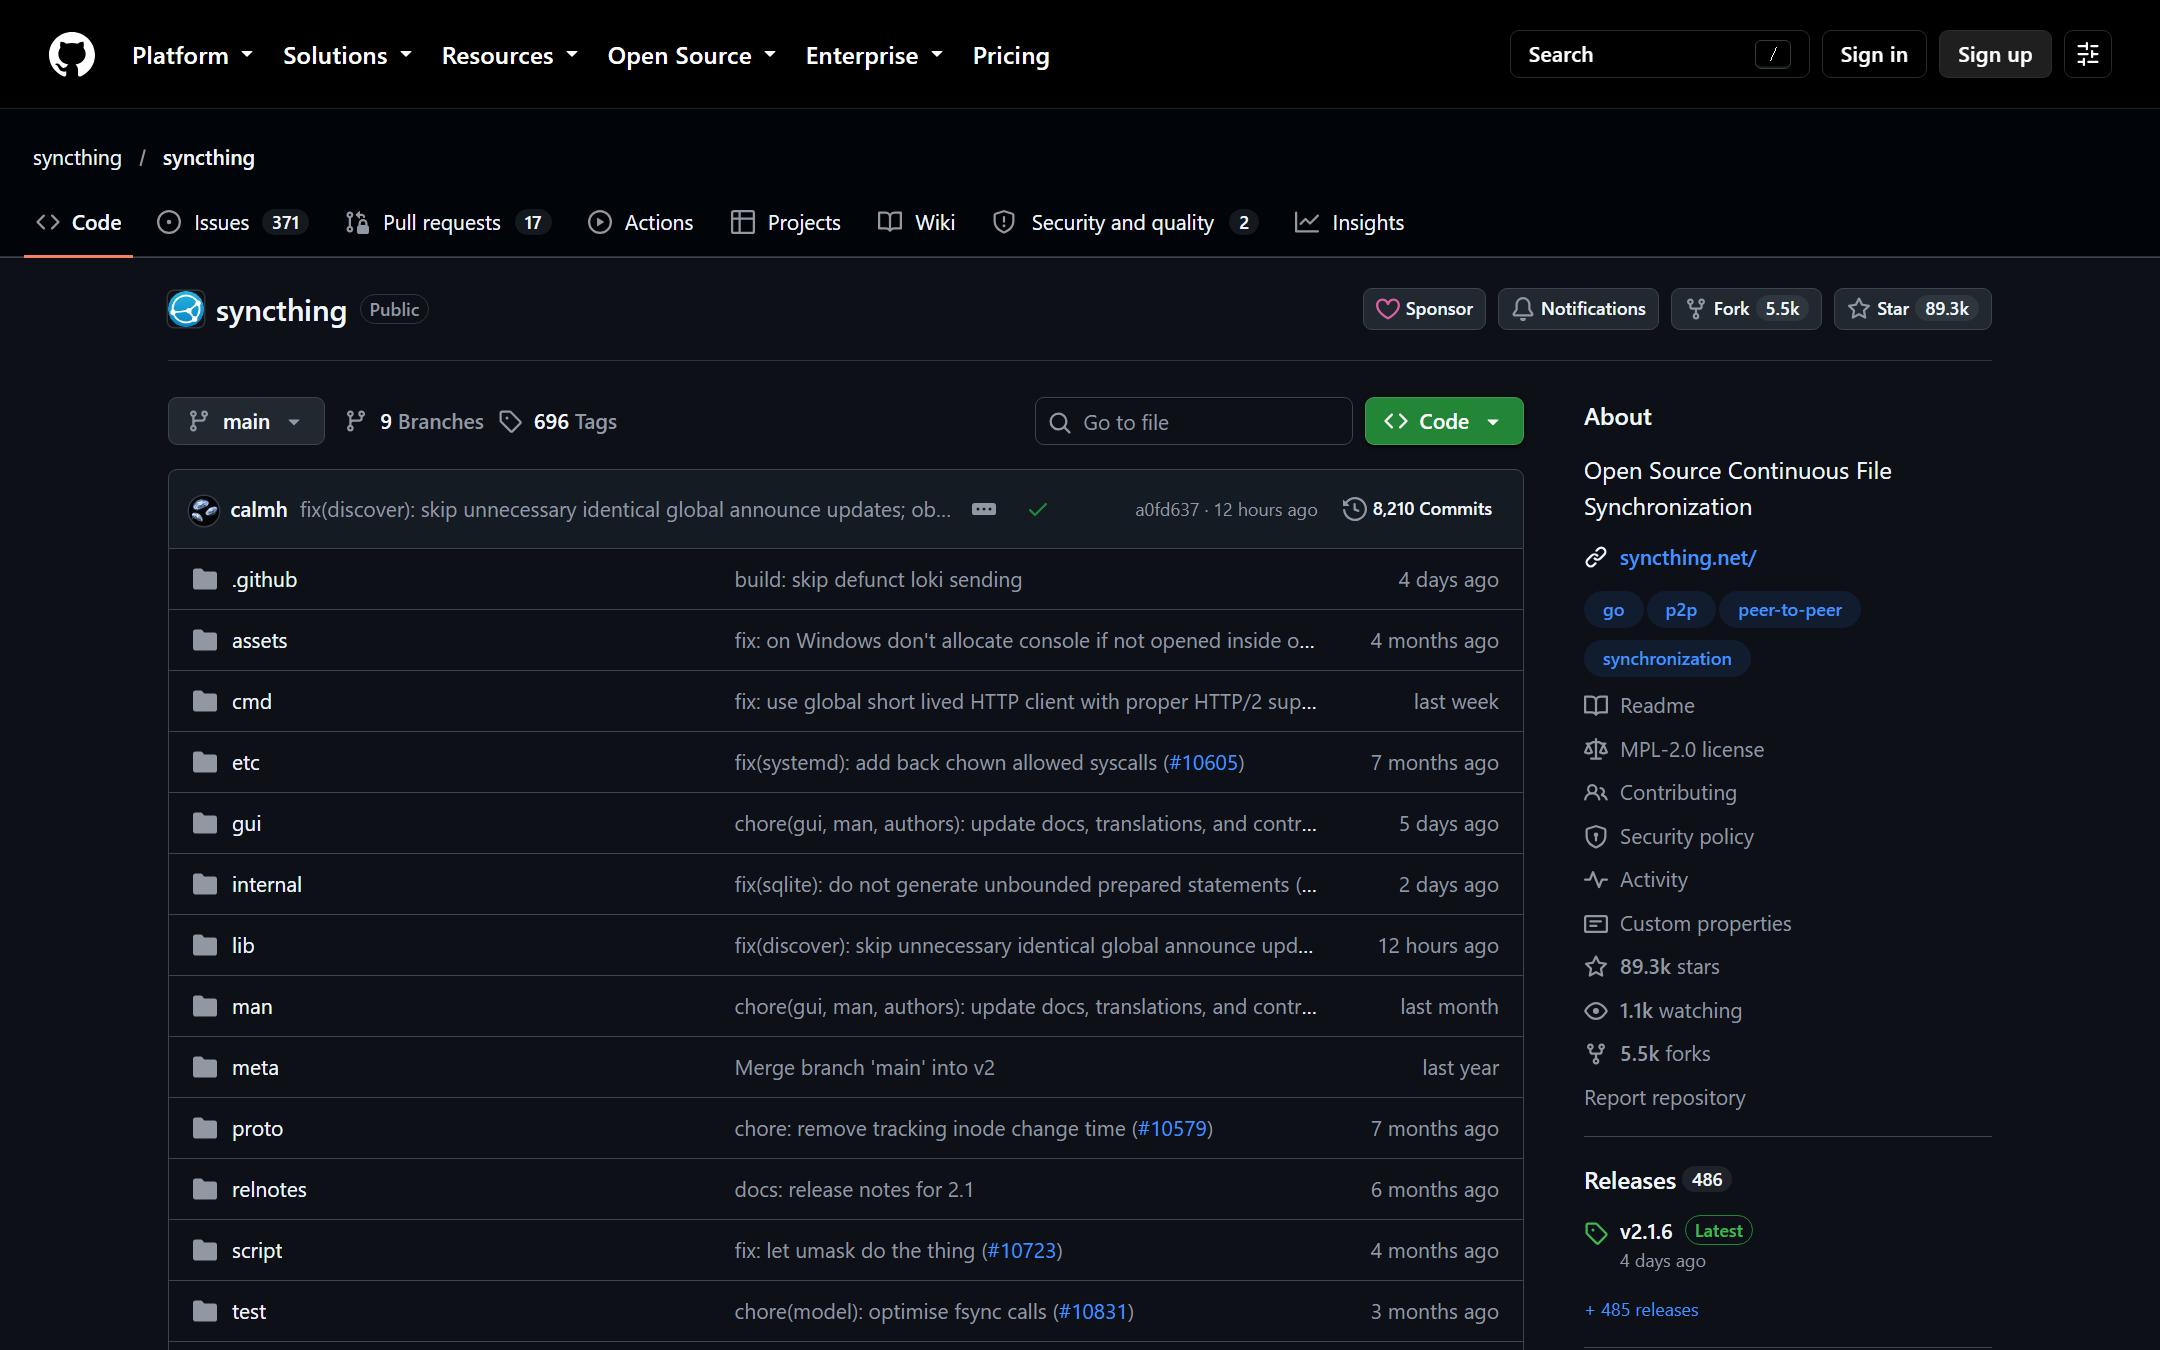Click the Go to file input

click(1194, 422)
